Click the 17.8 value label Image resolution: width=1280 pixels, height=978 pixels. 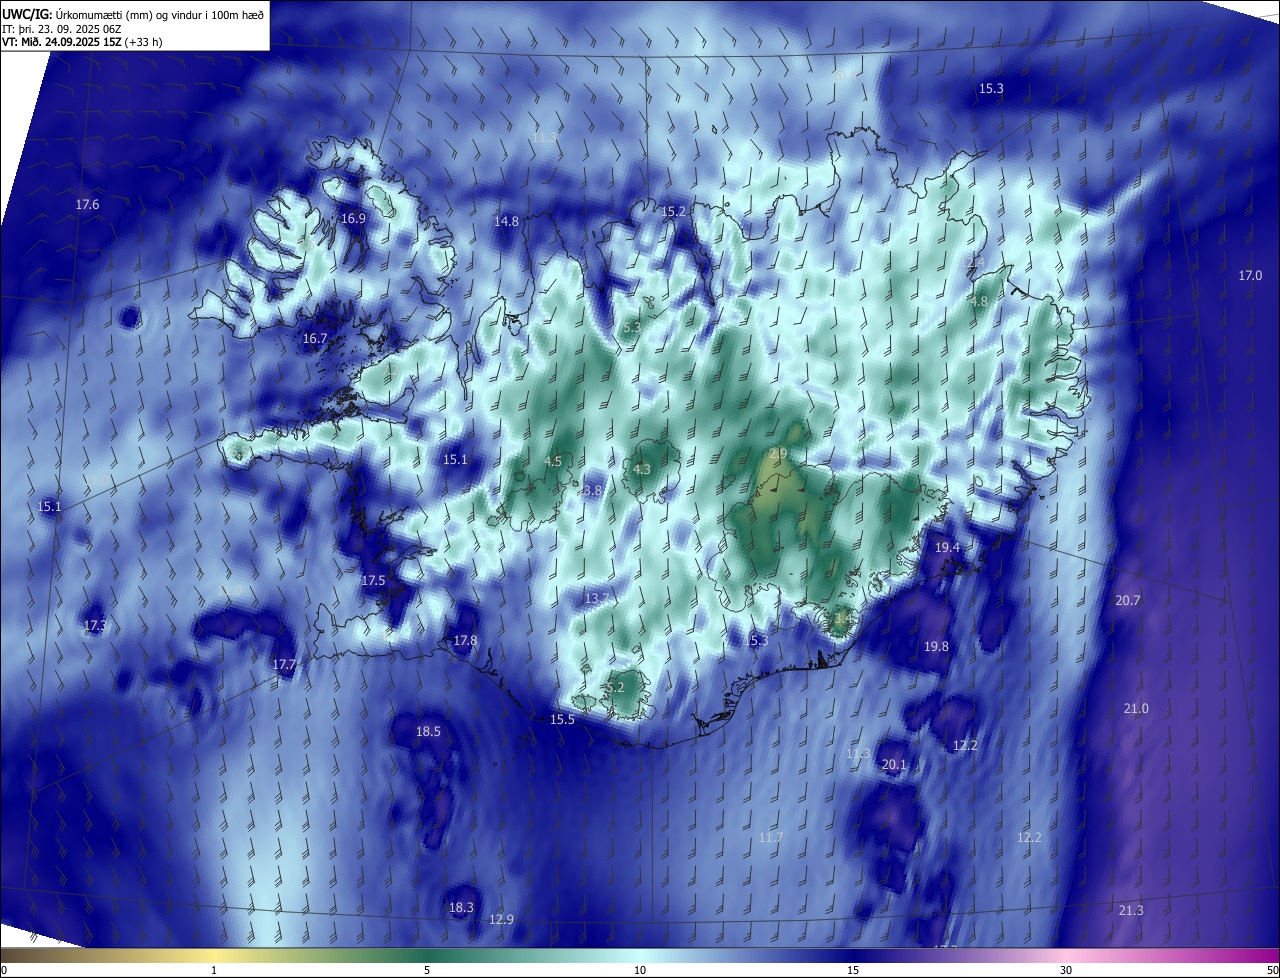pyautogui.click(x=465, y=641)
